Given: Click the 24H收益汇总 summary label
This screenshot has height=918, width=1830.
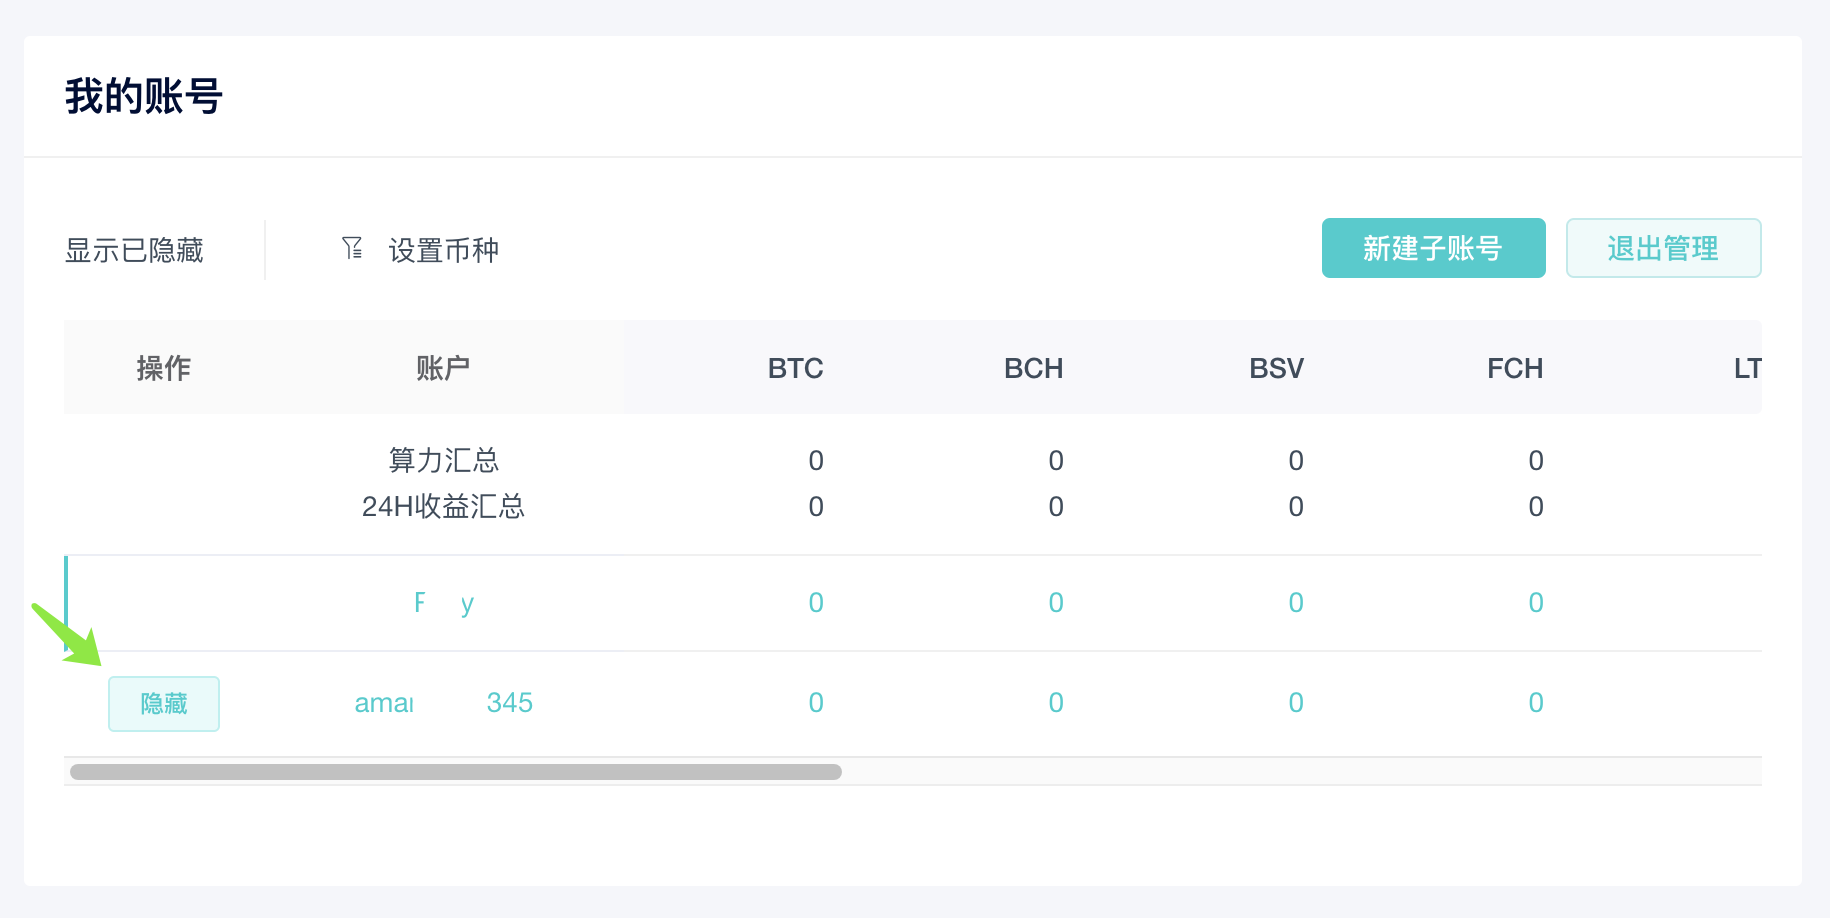Looking at the screenshot, I should [443, 506].
